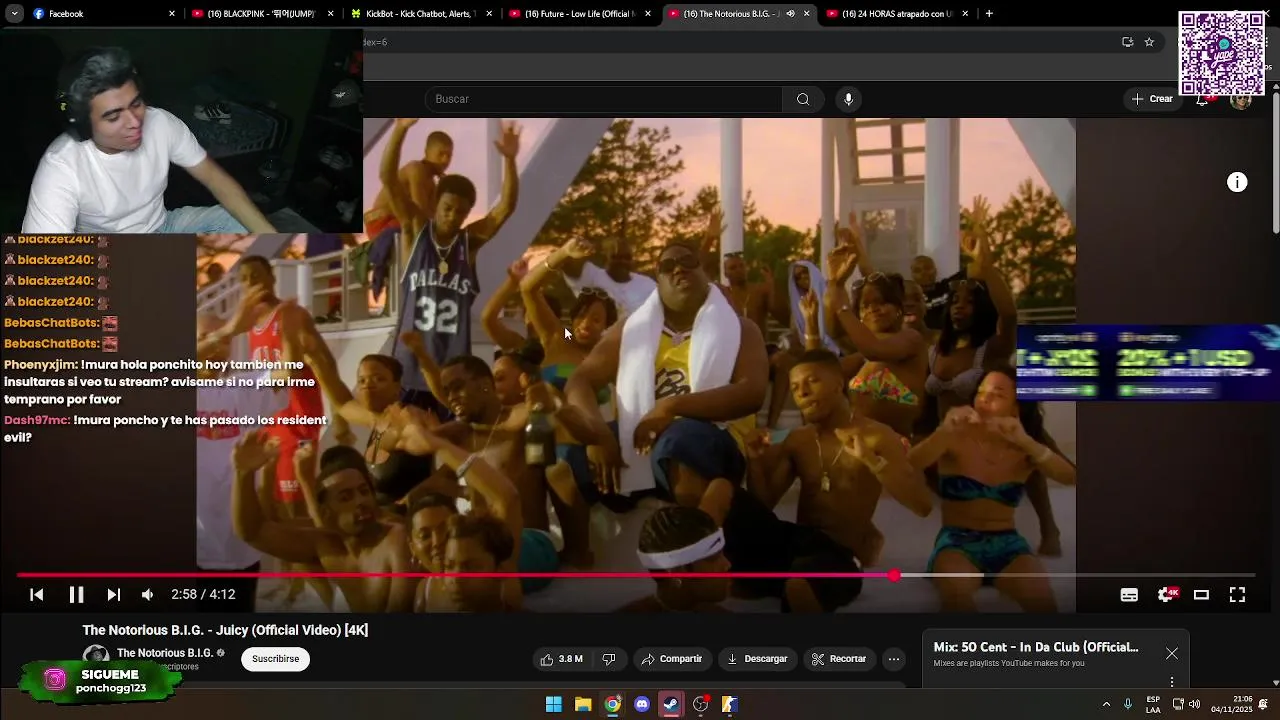
Task: Open Steam from the taskbar
Action: tap(671, 704)
